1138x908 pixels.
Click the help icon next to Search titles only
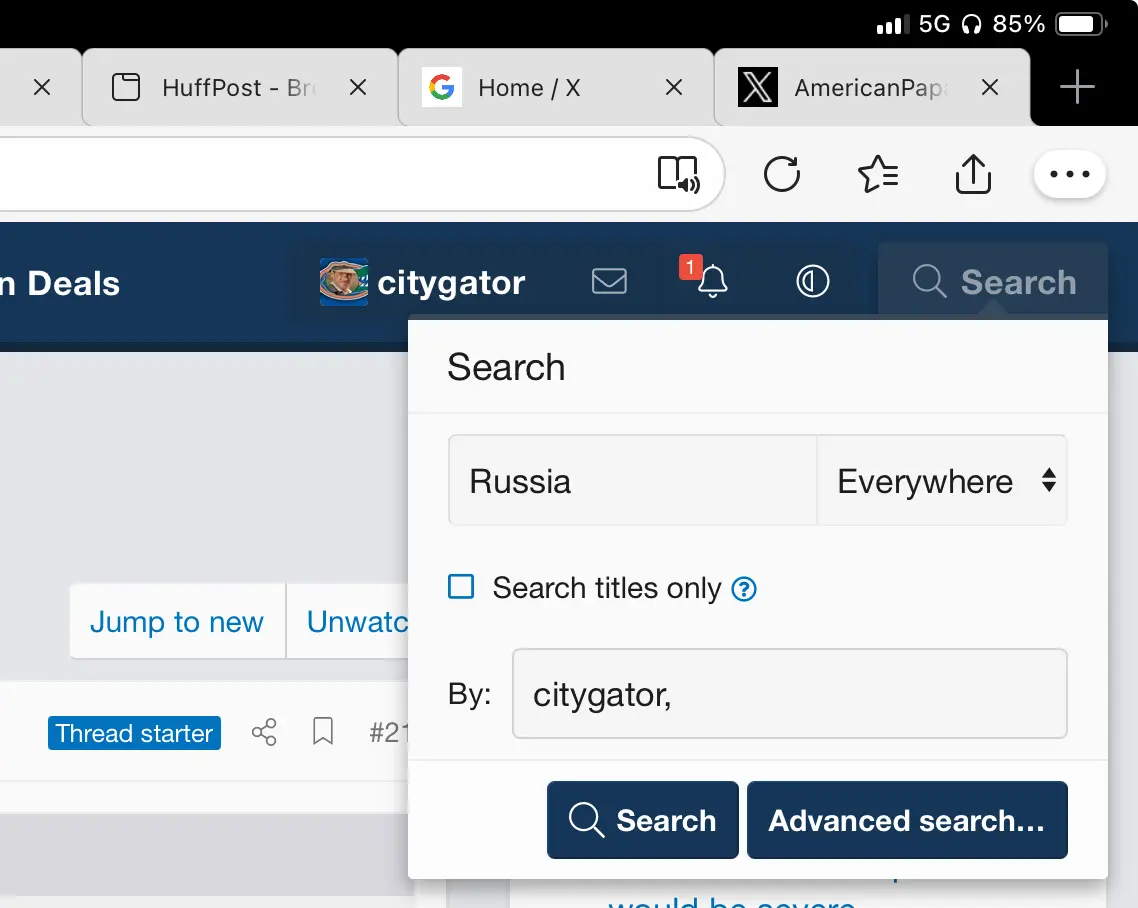(x=744, y=589)
